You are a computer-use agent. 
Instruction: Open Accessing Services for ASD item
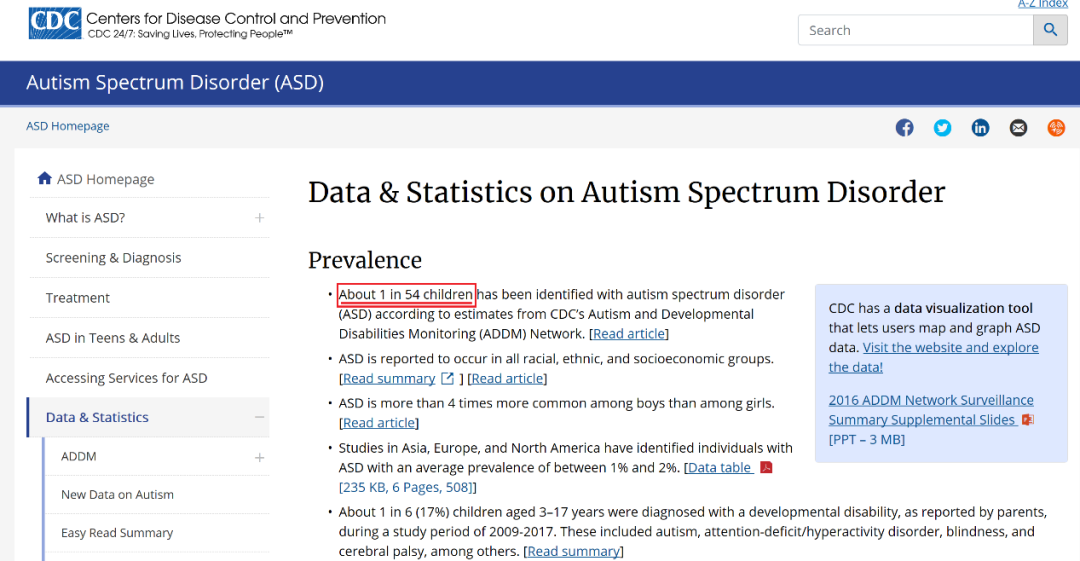coord(126,378)
